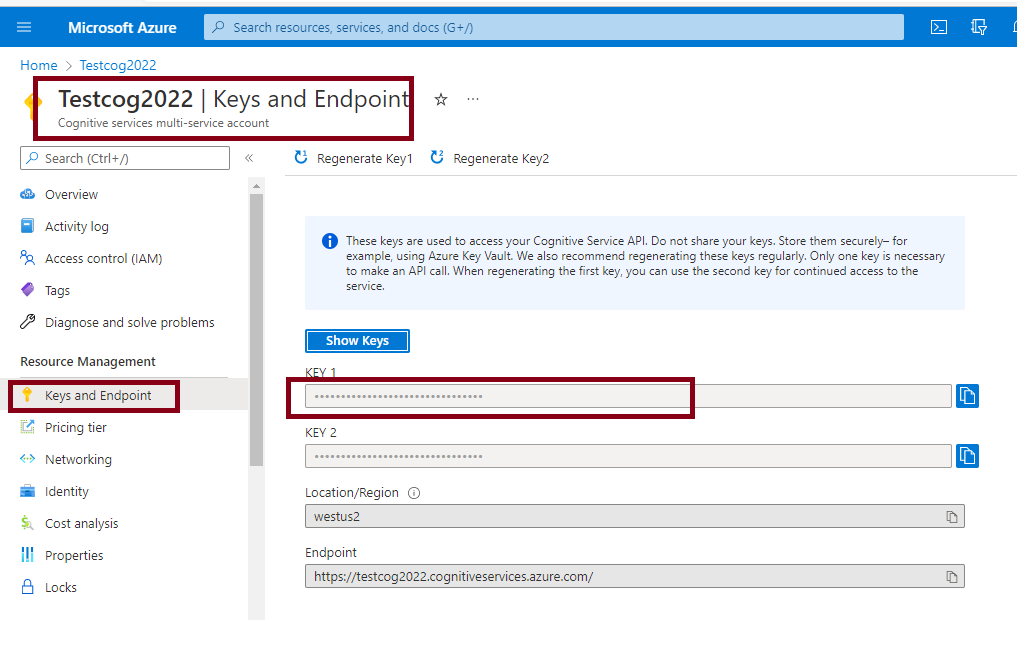Show info tooltip next to Location/Region
This screenshot has height=650, width=1017.
click(414, 493)
